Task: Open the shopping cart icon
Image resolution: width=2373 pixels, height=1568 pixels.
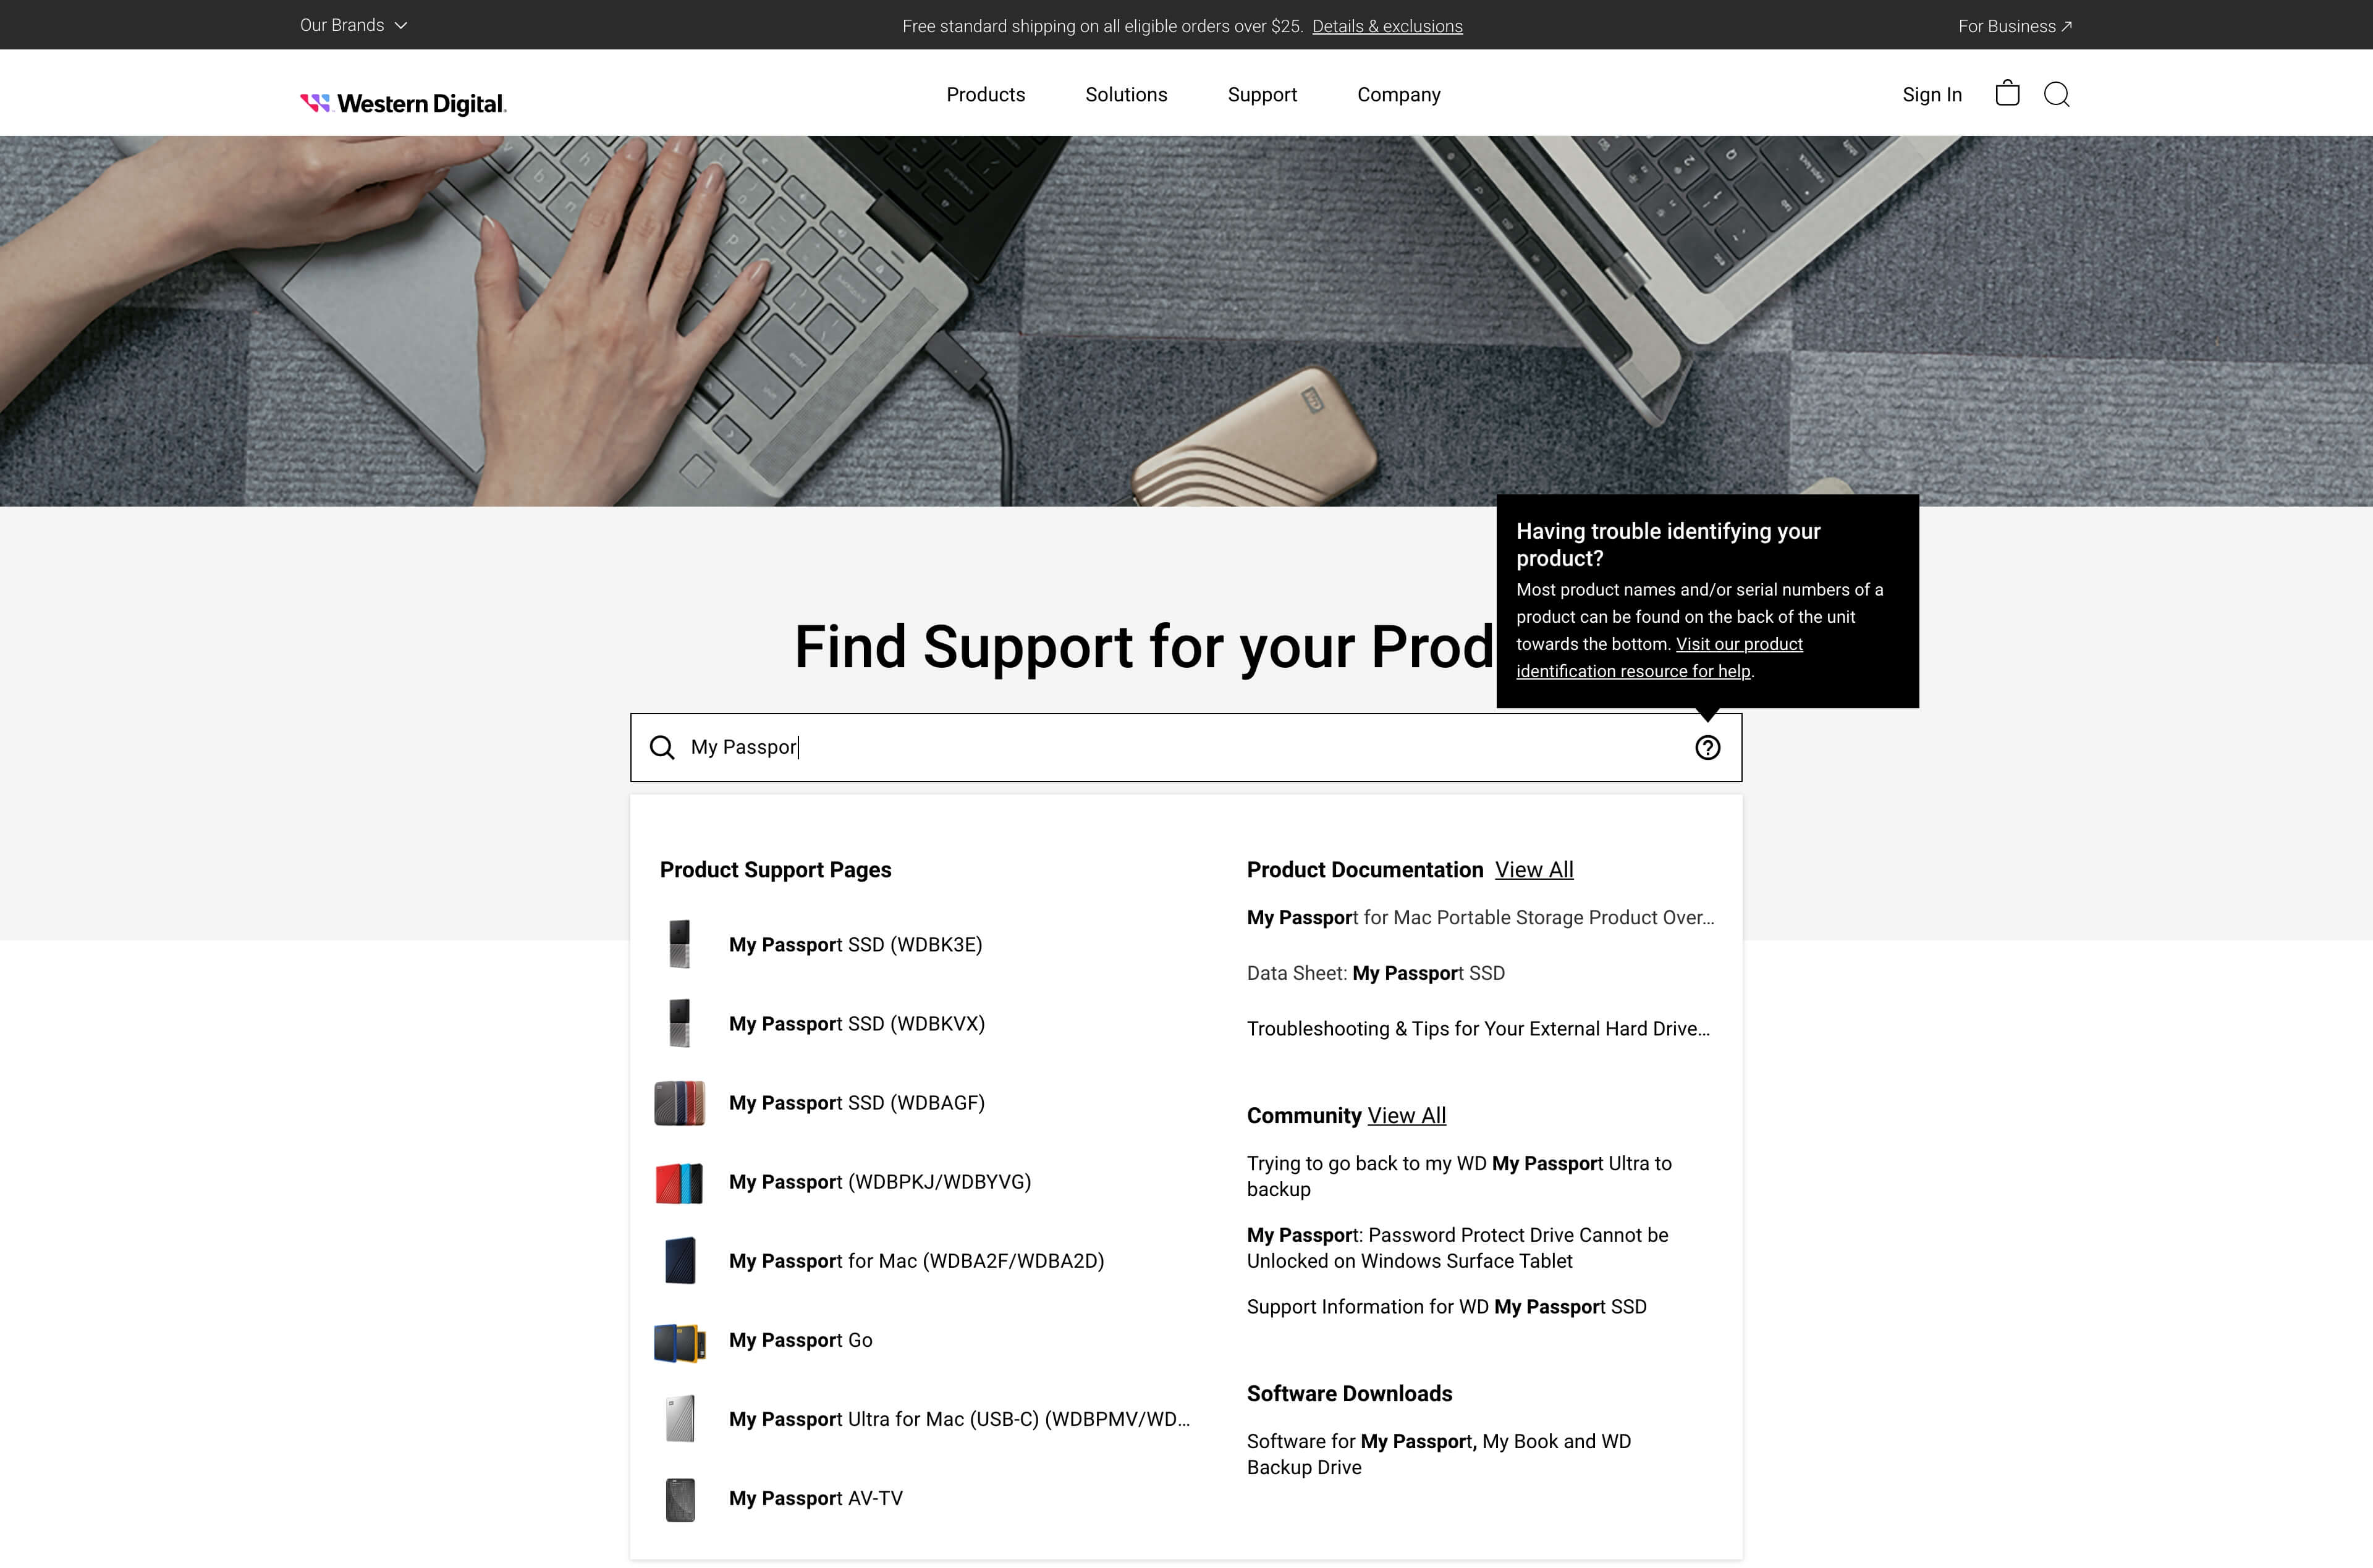Action: (x=2006, y=94)
